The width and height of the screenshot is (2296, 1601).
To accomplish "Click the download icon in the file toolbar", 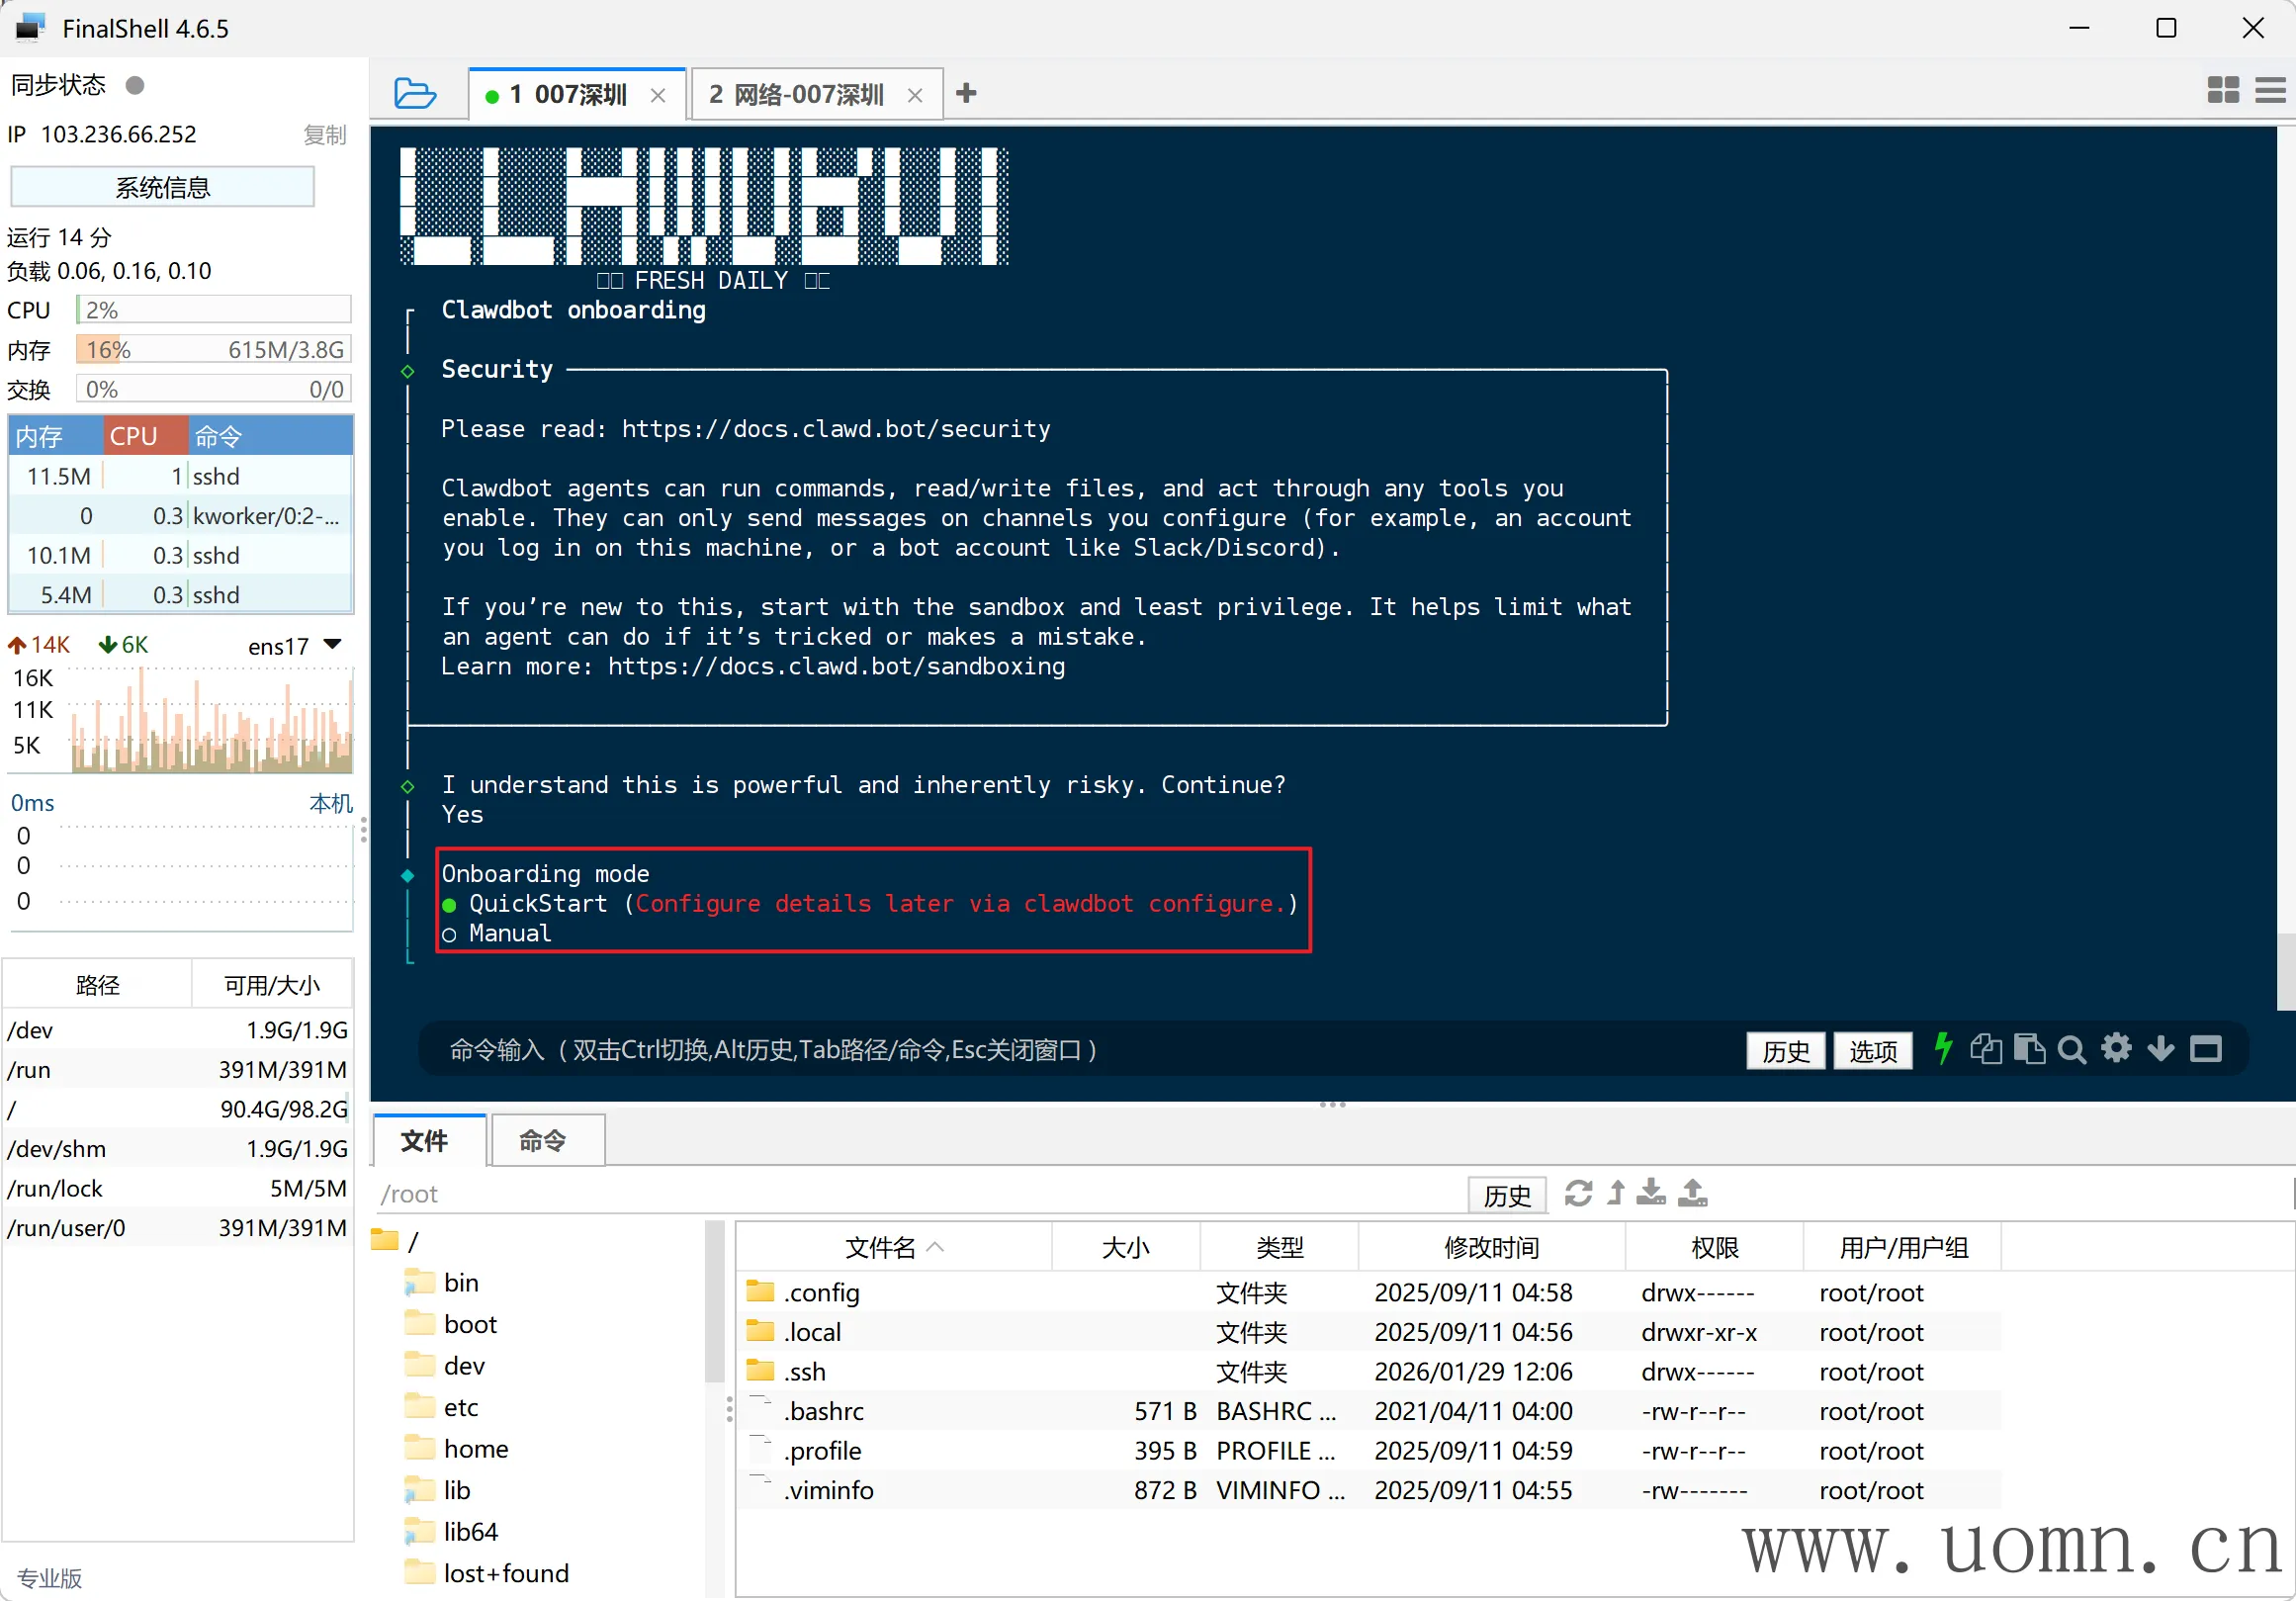I will coord(1651,1193).
